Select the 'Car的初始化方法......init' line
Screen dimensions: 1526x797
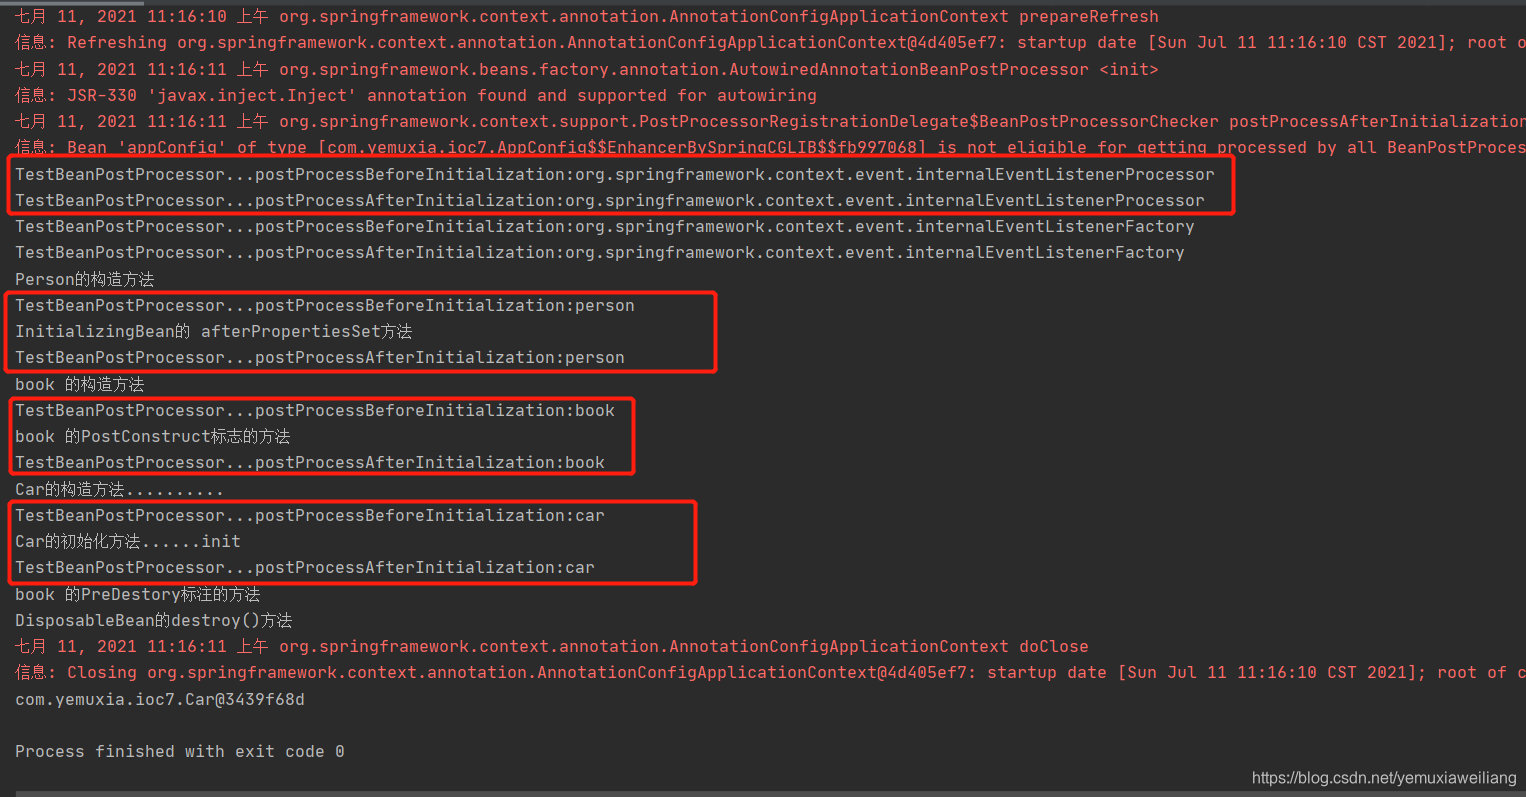click(128, 542)
